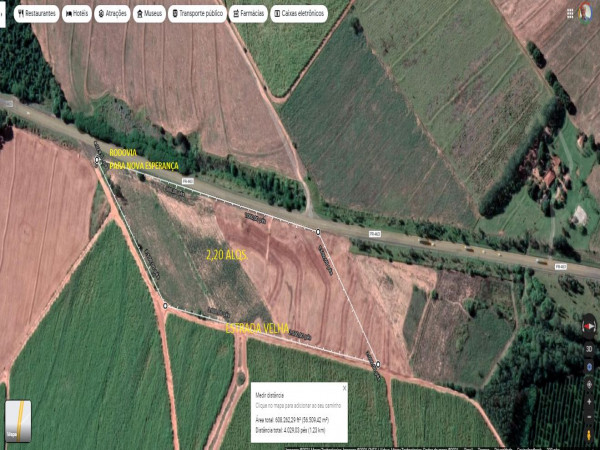Click the bottom-right measurement endpoint
This screenshot has width=600, height=450.
click(377, 364)
